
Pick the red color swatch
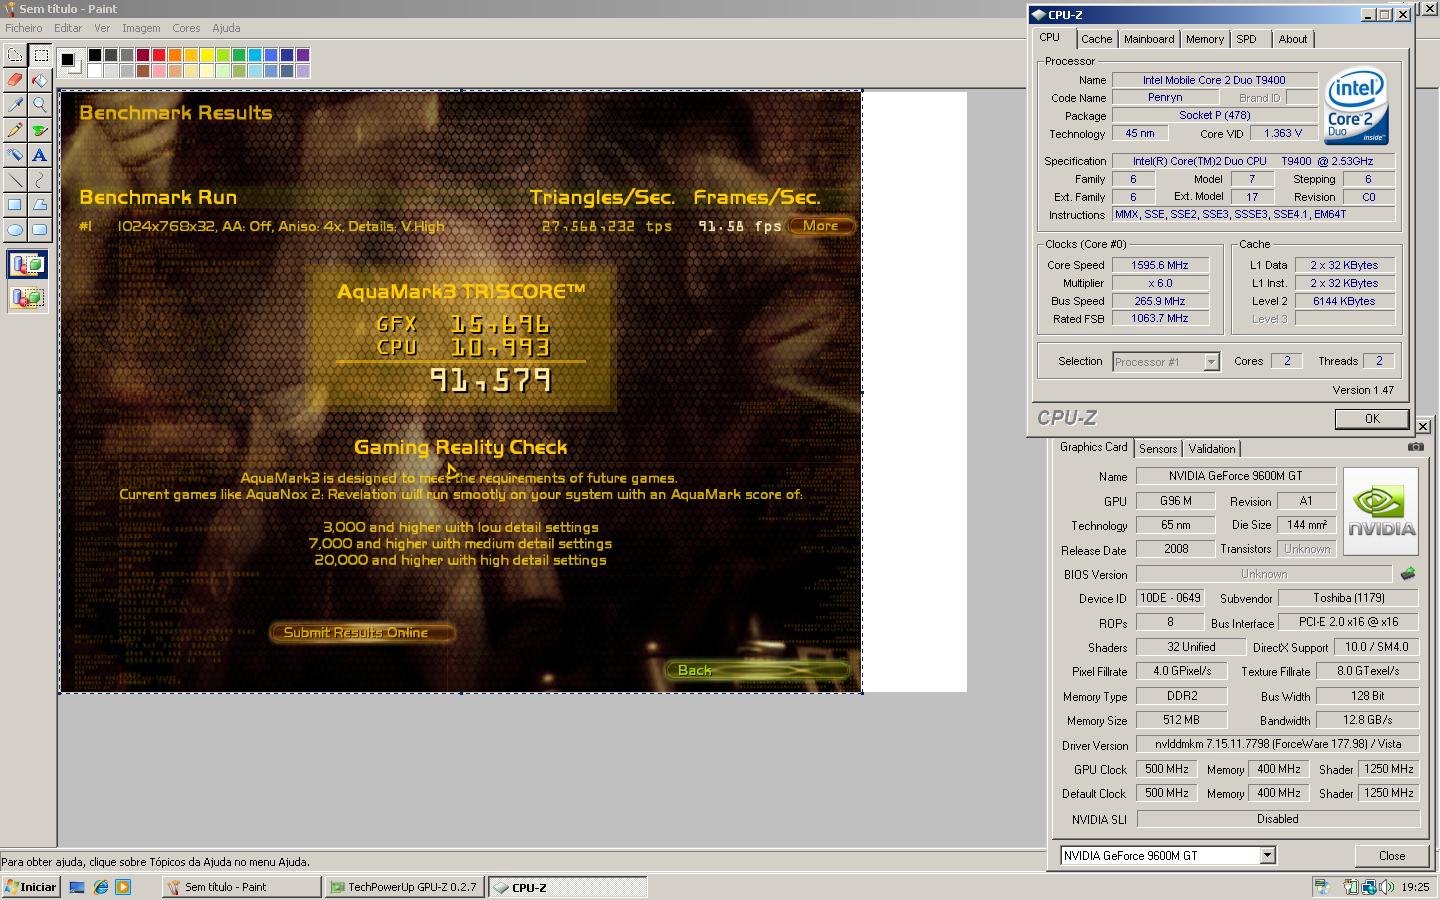point(159,55)
